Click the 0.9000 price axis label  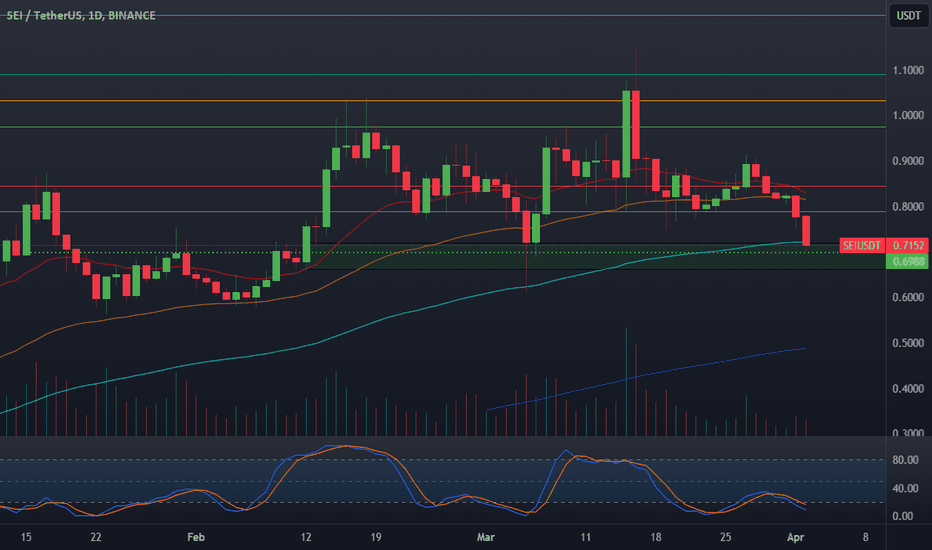coord(908,161)
